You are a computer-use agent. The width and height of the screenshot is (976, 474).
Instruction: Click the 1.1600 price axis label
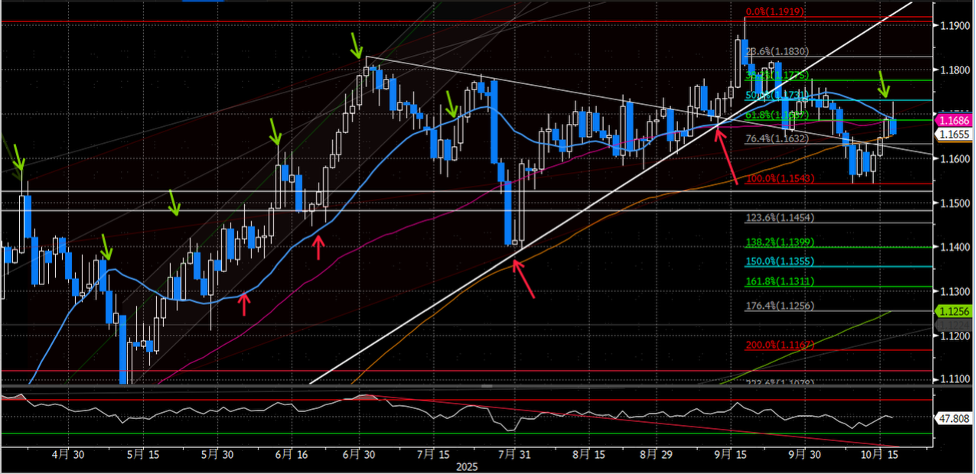(954, 159)
